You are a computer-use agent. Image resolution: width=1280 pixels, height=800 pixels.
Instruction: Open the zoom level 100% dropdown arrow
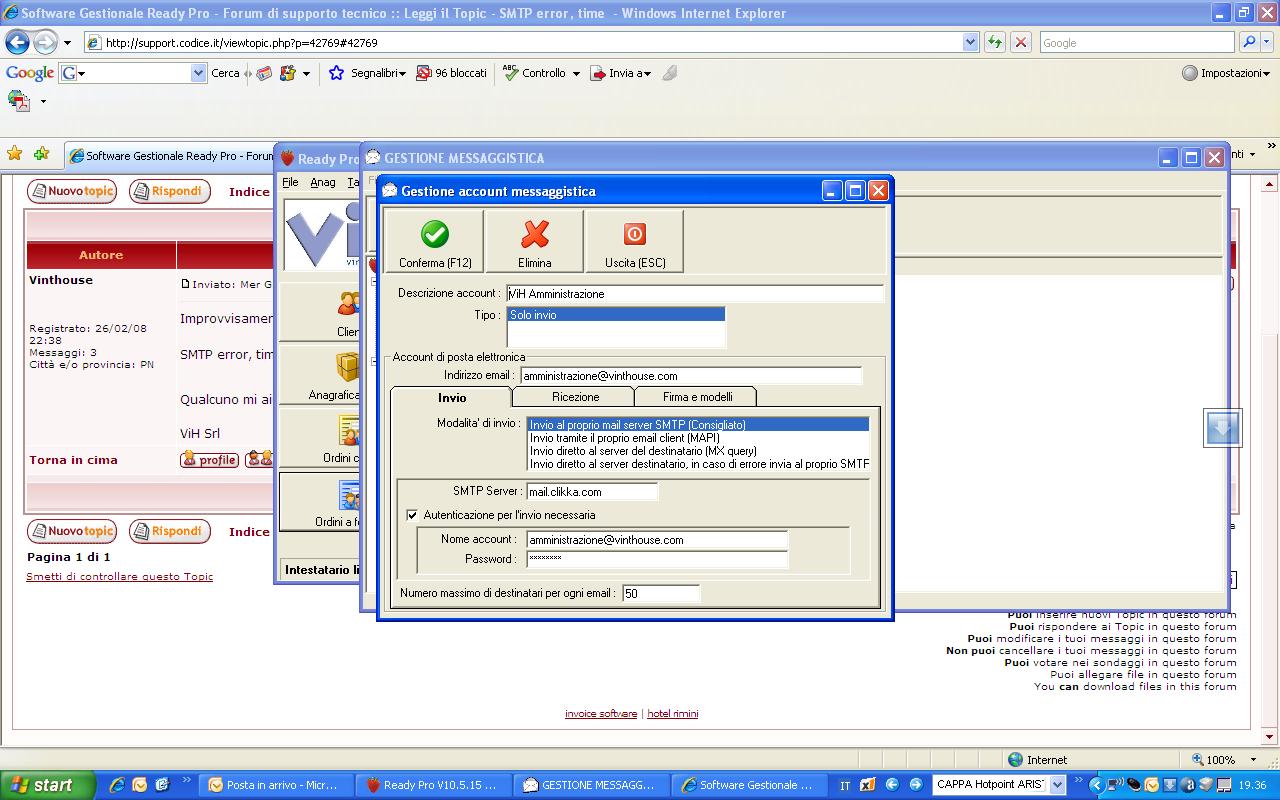click(x=1254, y=760)
